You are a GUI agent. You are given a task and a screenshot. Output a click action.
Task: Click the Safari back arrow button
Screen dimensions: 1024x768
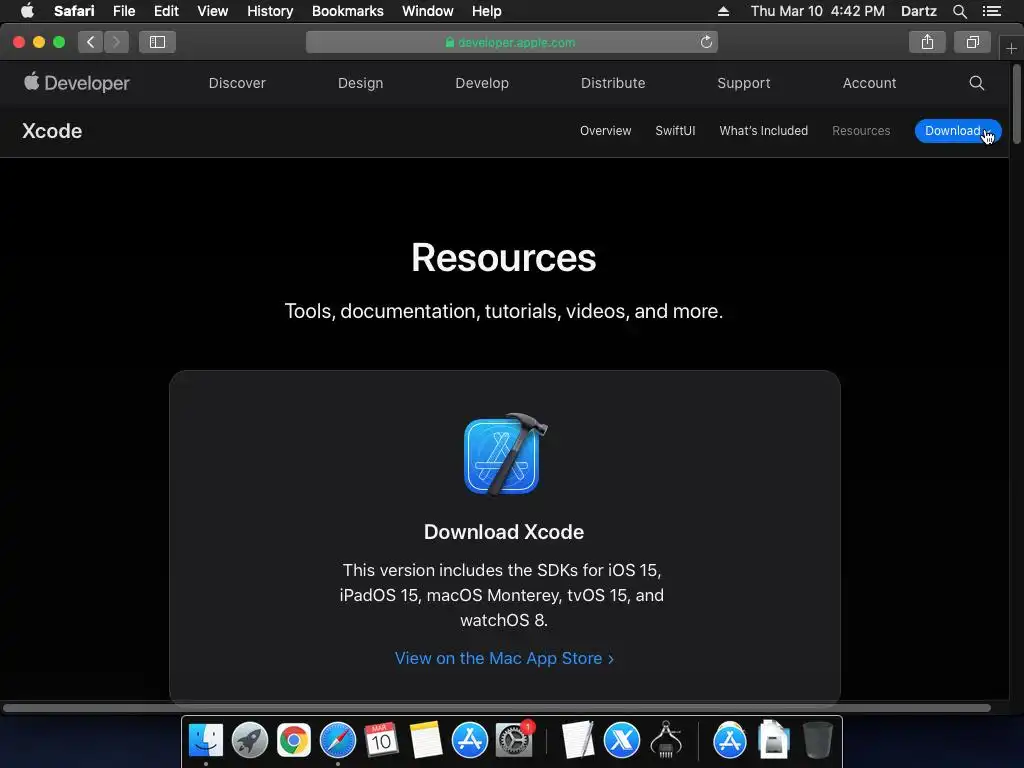pos(91,42)
